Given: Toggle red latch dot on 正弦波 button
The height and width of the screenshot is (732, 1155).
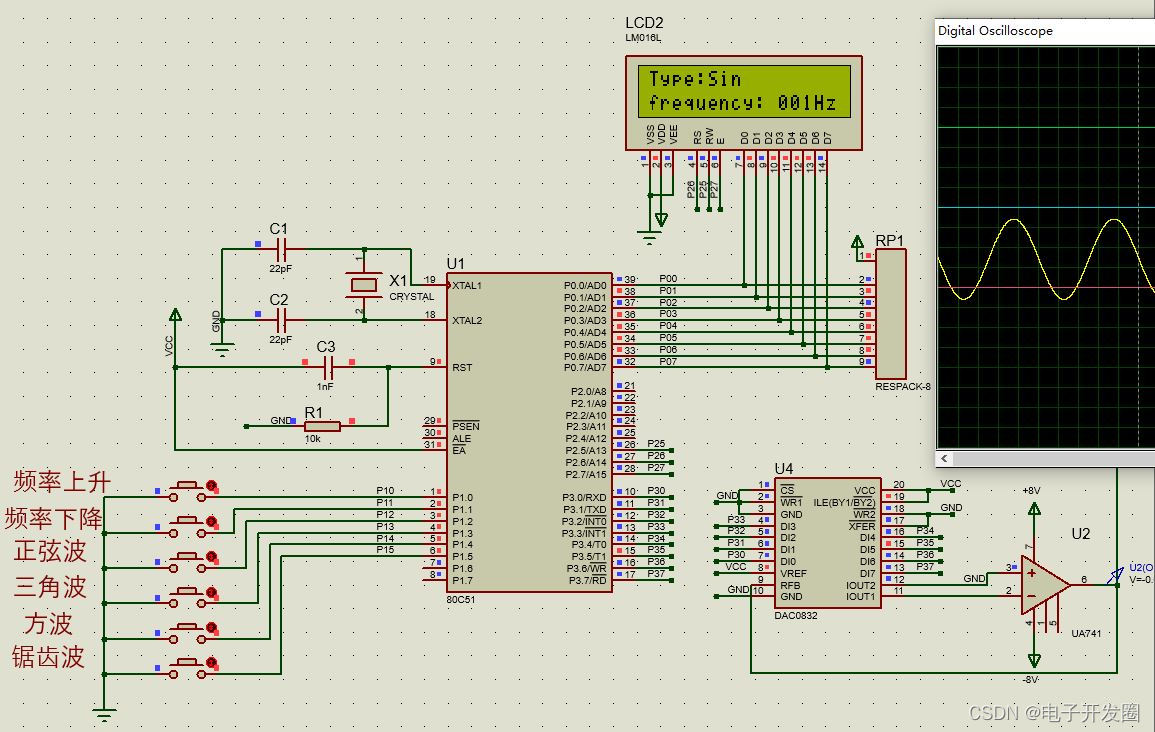Looking at the screenshot, I should (212, 557).
